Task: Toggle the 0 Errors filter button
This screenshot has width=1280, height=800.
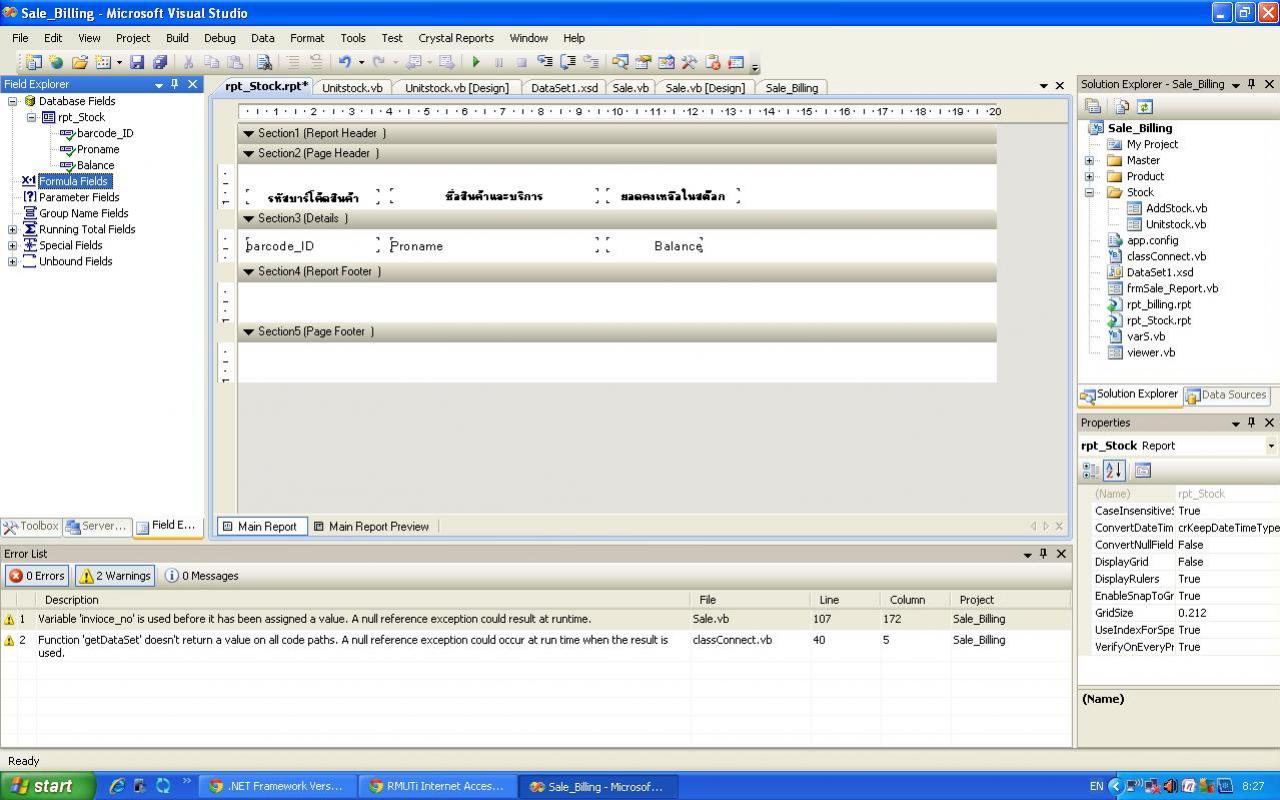Action: [36, 576]
